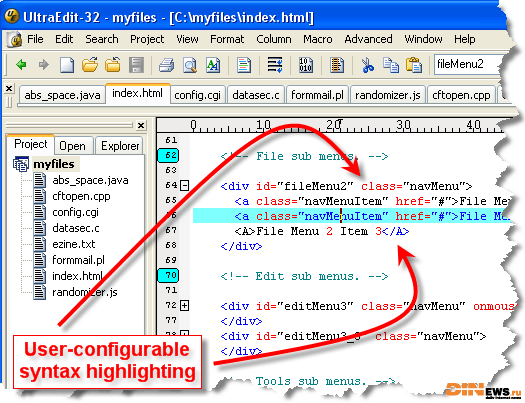525x403 pixels.
Task: Copy selection with the copy icon
Action: tap(390, 65)
